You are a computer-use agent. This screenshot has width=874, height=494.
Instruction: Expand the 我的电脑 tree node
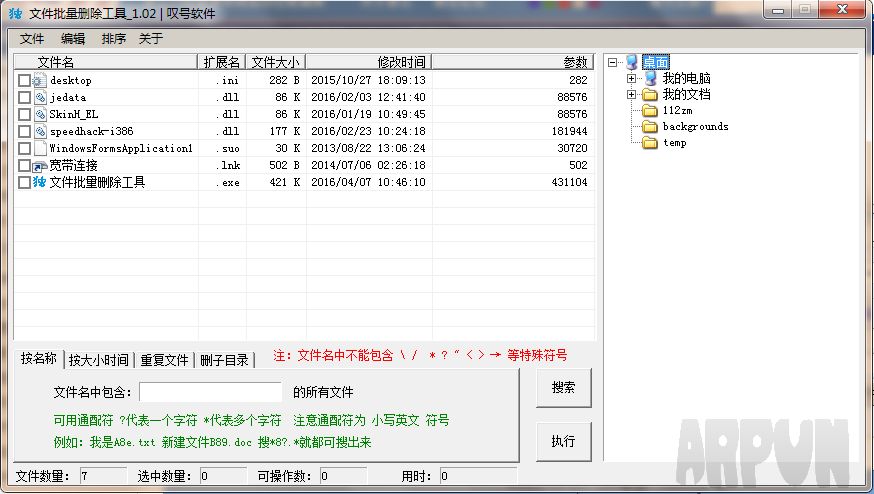pyautogui.click(x=632, y=78)
